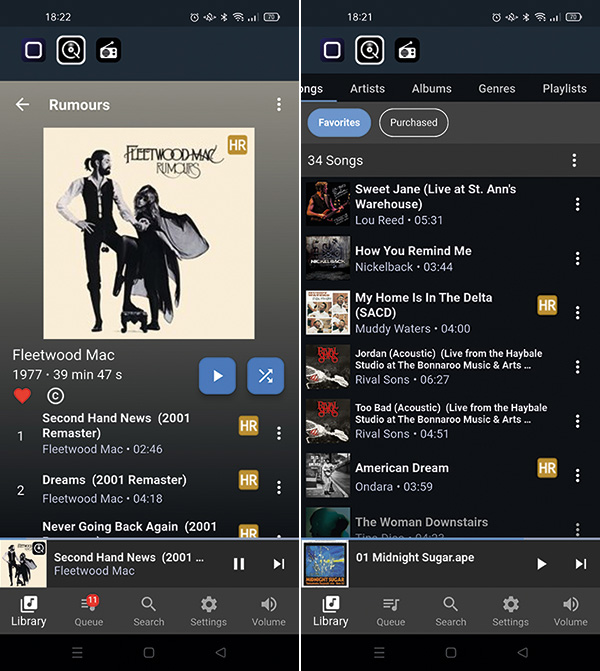Open the Rumours album overflow menu
Screen dimensions: 600x671
tap(279, 104)
